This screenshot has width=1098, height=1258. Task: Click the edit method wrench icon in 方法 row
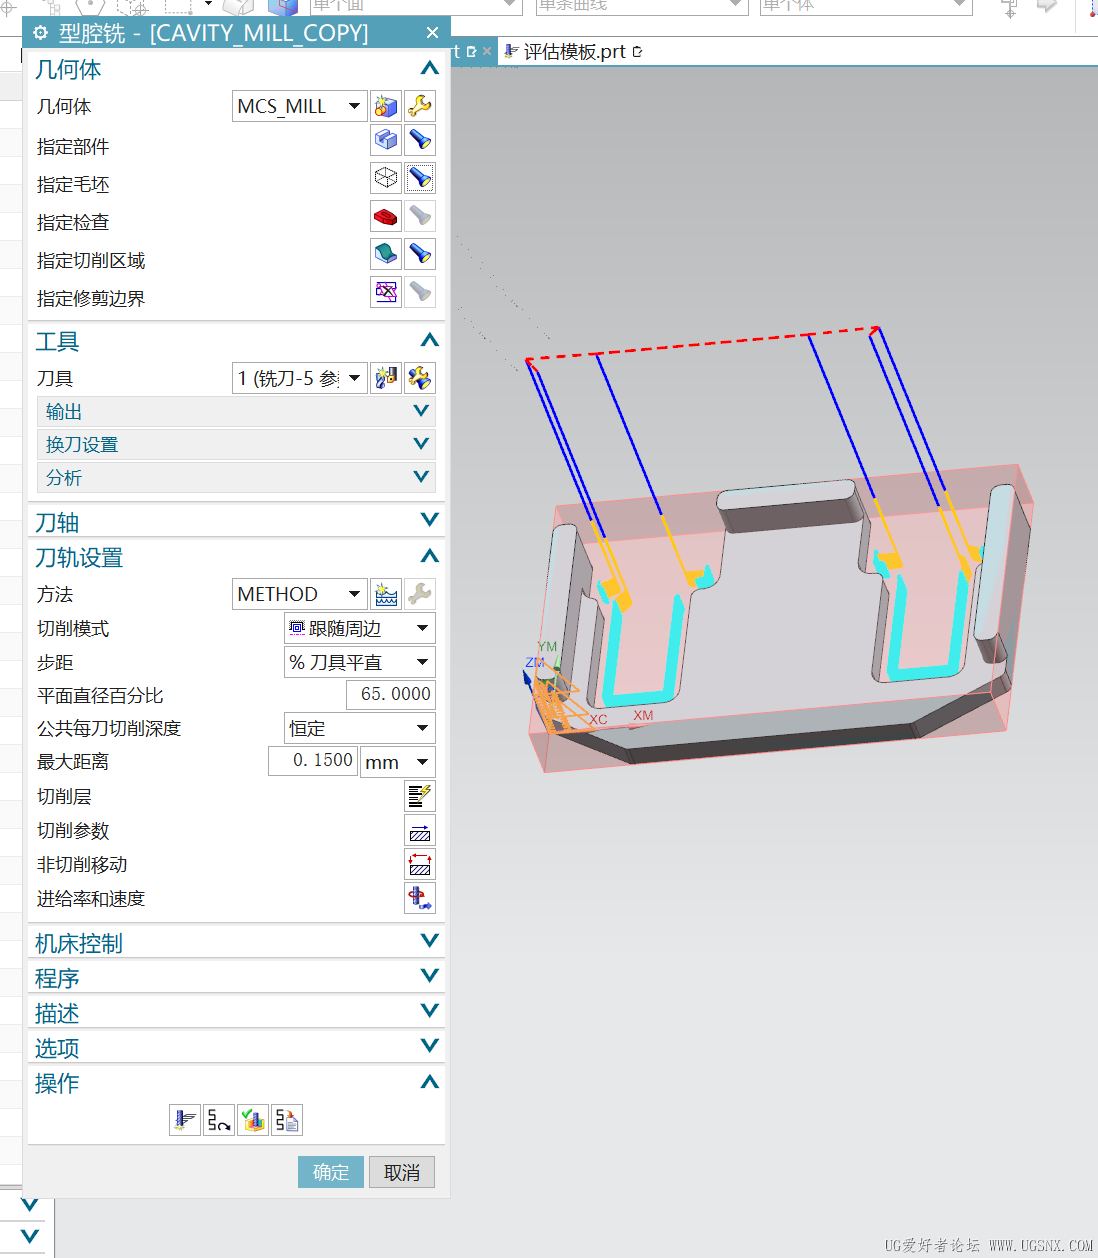[420, 594]
